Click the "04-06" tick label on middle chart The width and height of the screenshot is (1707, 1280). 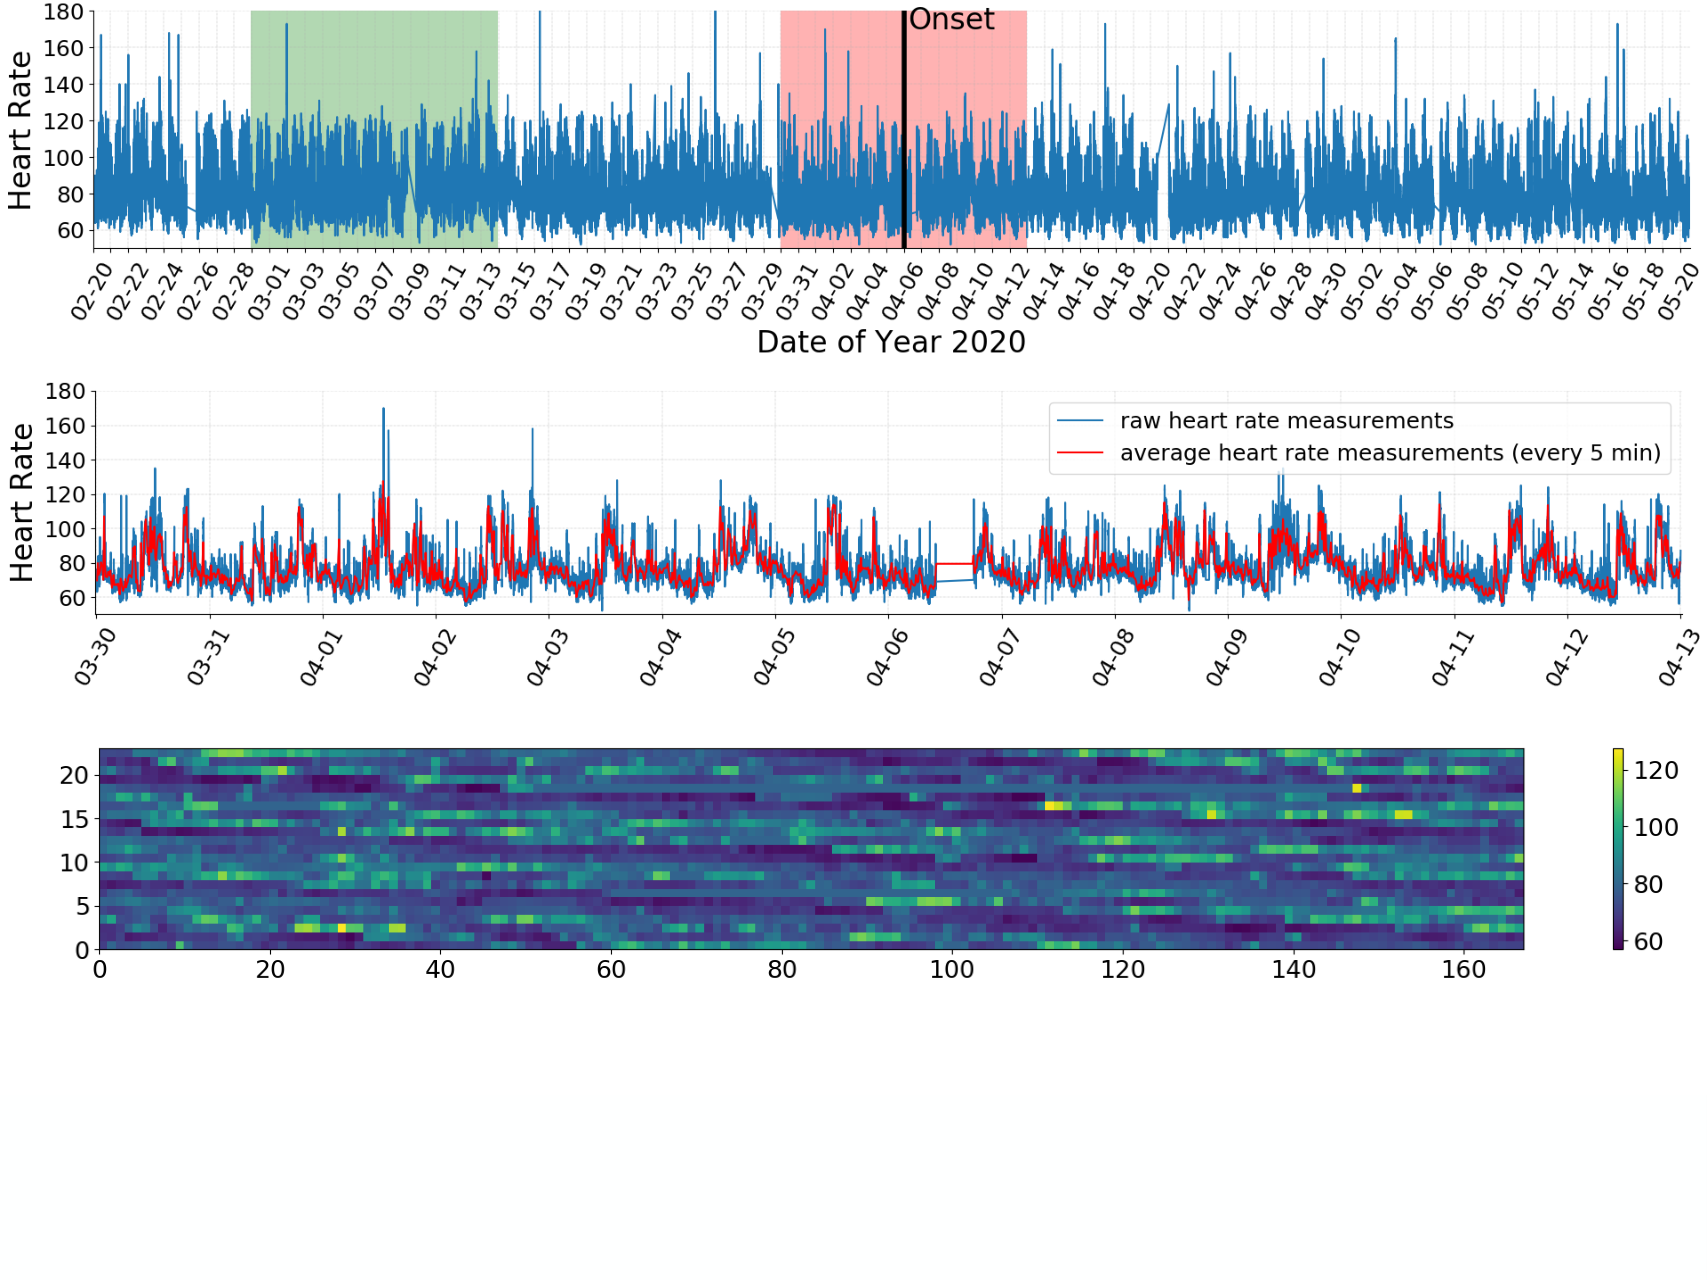[x=887, y=658]
